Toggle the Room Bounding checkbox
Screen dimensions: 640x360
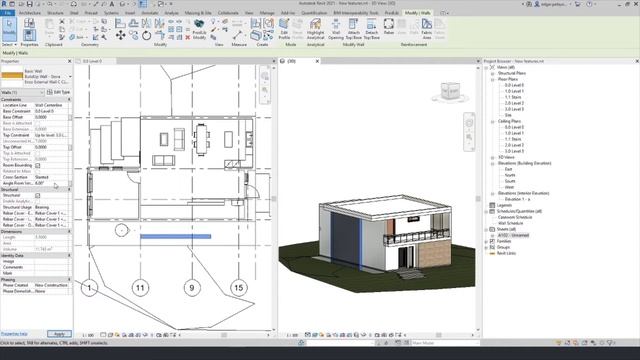coord(38,165)
